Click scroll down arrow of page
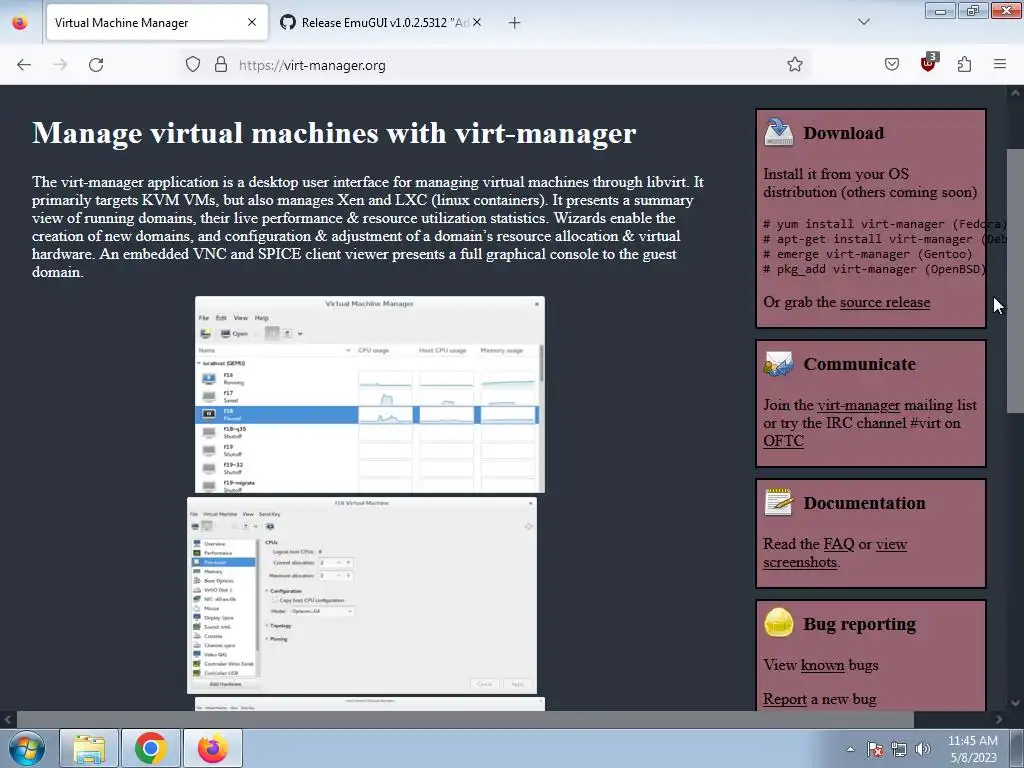1024x768 pixels. [x=1015, y=703]
